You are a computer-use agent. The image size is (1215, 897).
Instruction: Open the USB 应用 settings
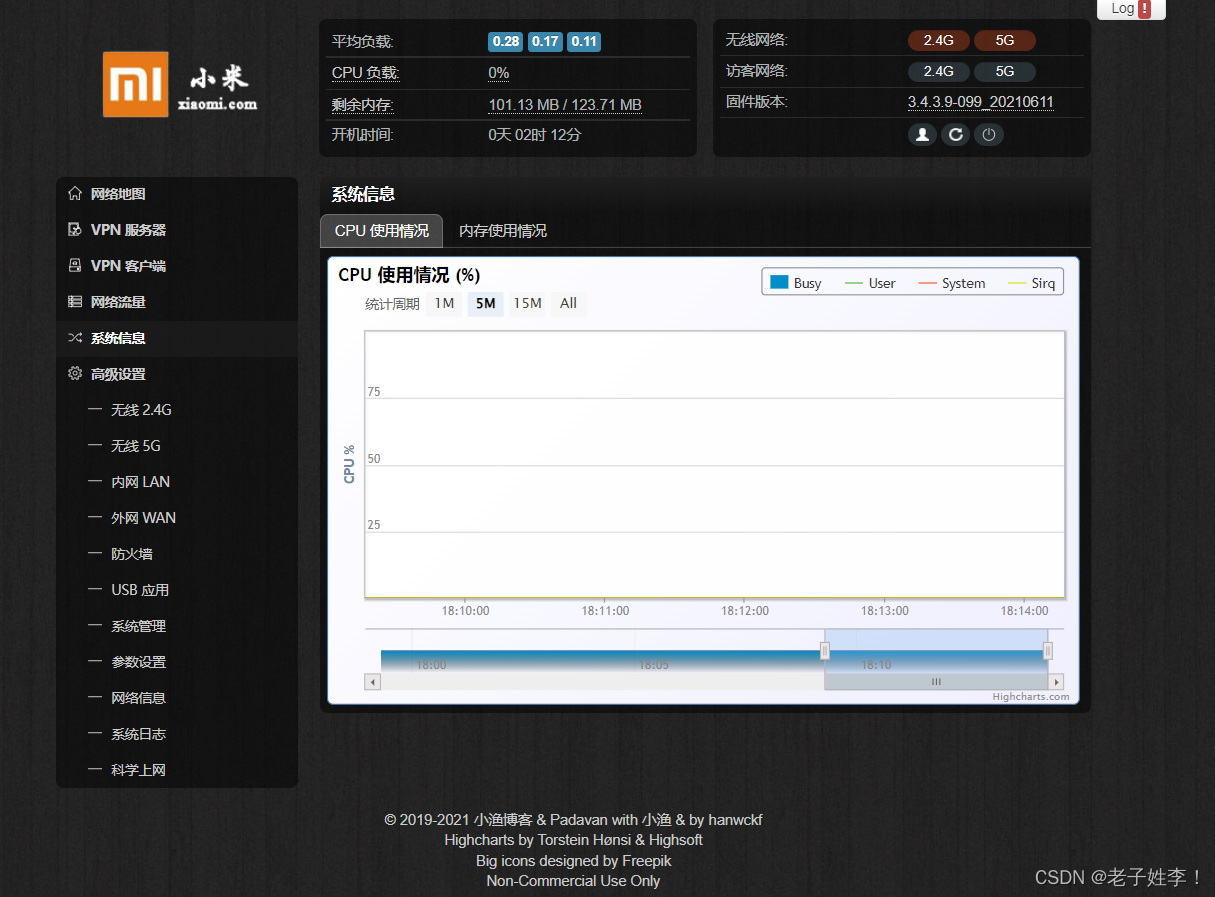(x=177, y=590)
